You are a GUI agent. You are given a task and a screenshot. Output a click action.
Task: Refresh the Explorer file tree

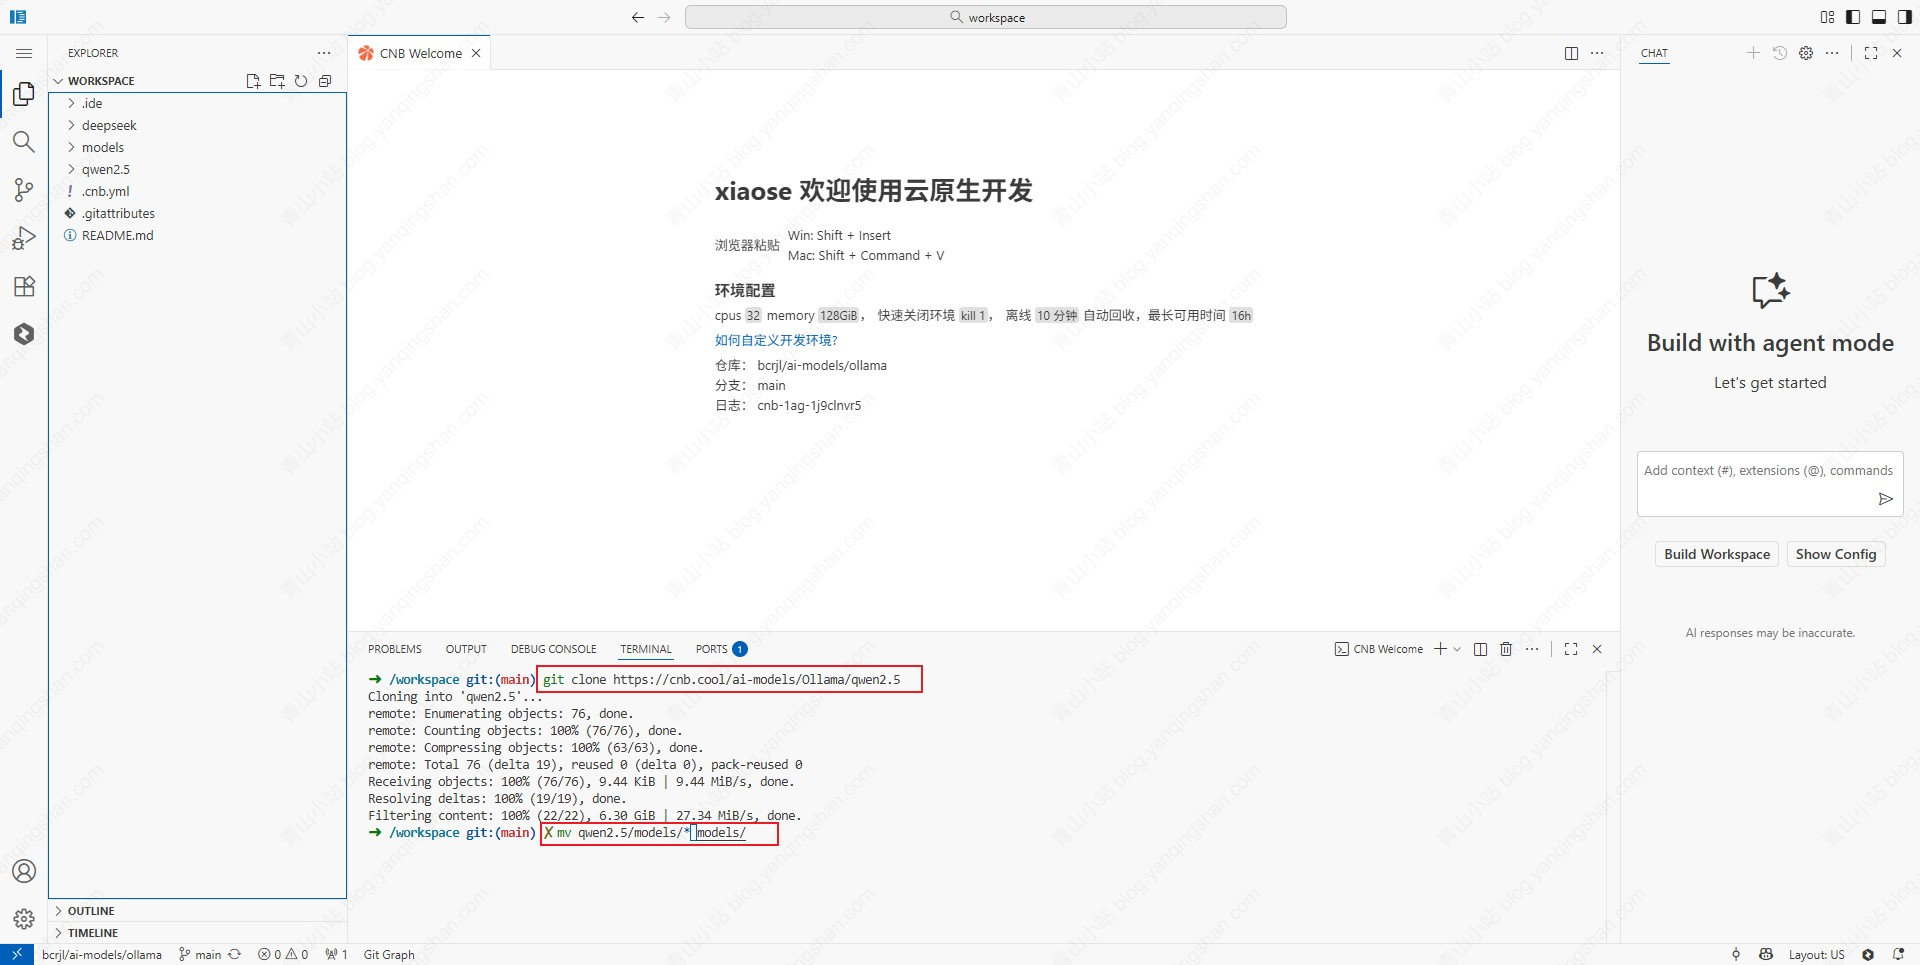pos(301,81)
